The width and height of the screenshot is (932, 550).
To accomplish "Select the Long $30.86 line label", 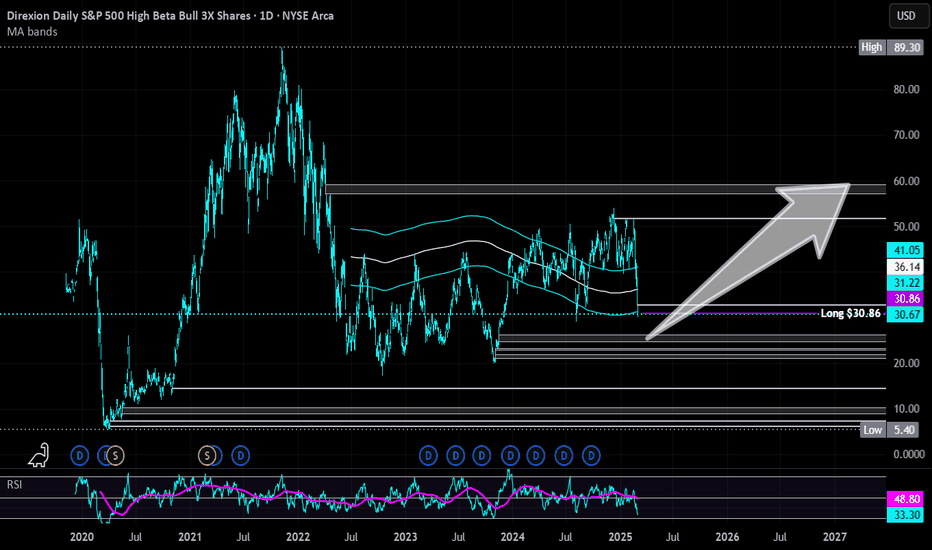I will pyautogui.click(x=850, y=313).
